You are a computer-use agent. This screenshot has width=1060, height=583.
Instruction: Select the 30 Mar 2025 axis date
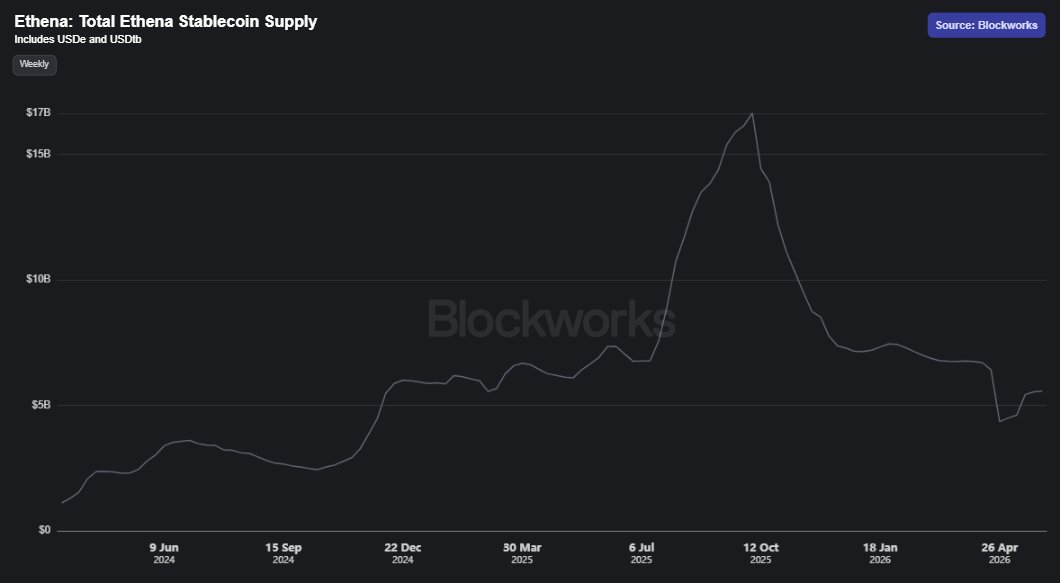point(522,553)
